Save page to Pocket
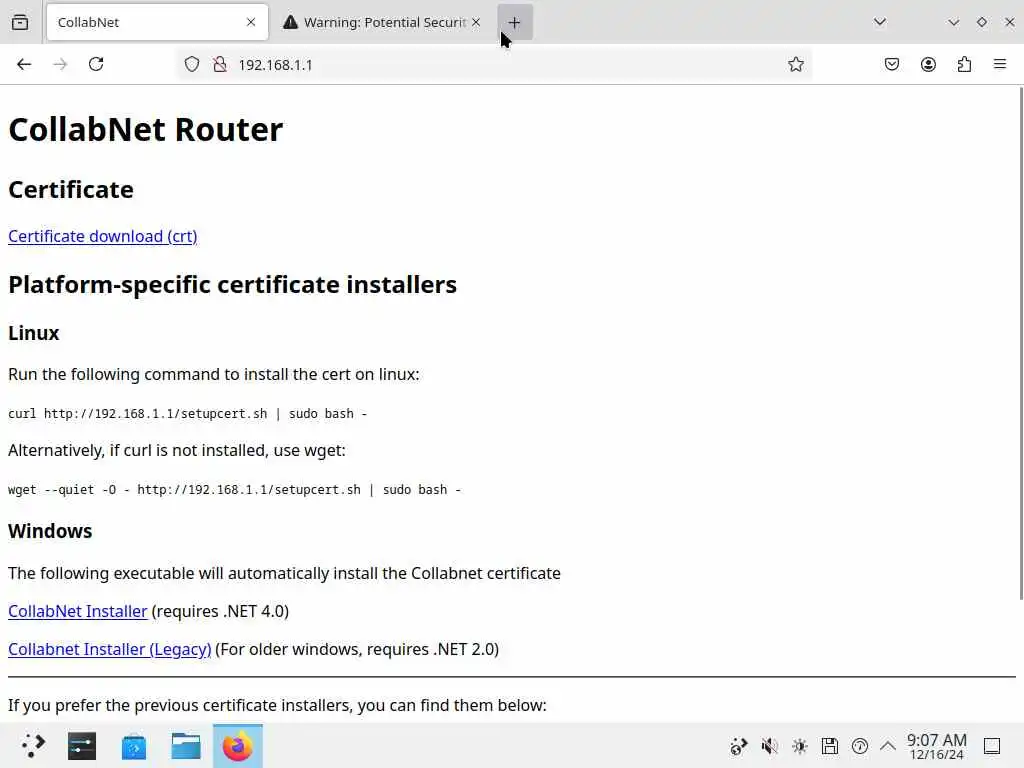Image resolution: width=1024 pixels, height=768 pixels. (x=892, y=64)
